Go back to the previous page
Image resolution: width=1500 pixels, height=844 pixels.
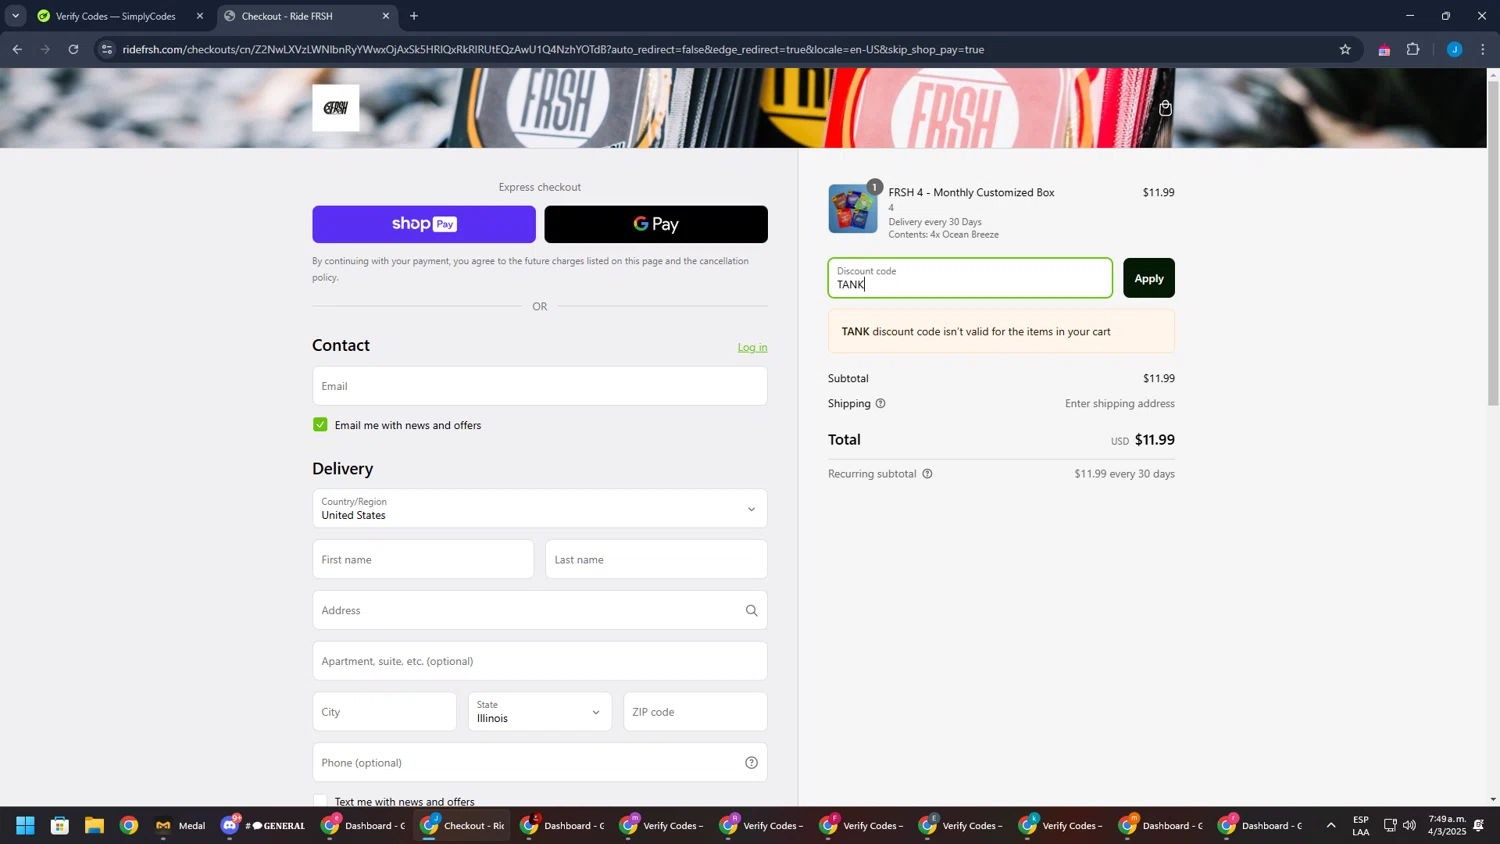[x=17, y=49]
